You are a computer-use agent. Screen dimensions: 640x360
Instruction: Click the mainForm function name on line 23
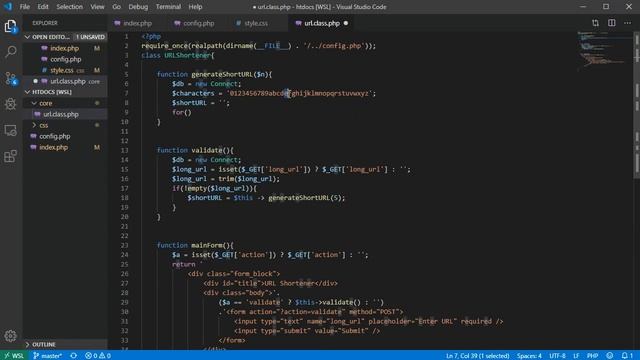click(x=207, y=245)
